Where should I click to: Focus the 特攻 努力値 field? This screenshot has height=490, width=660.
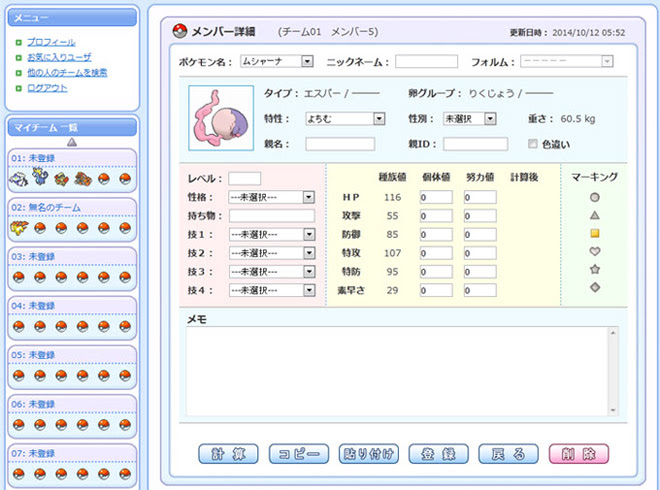(x=480, y=253)
